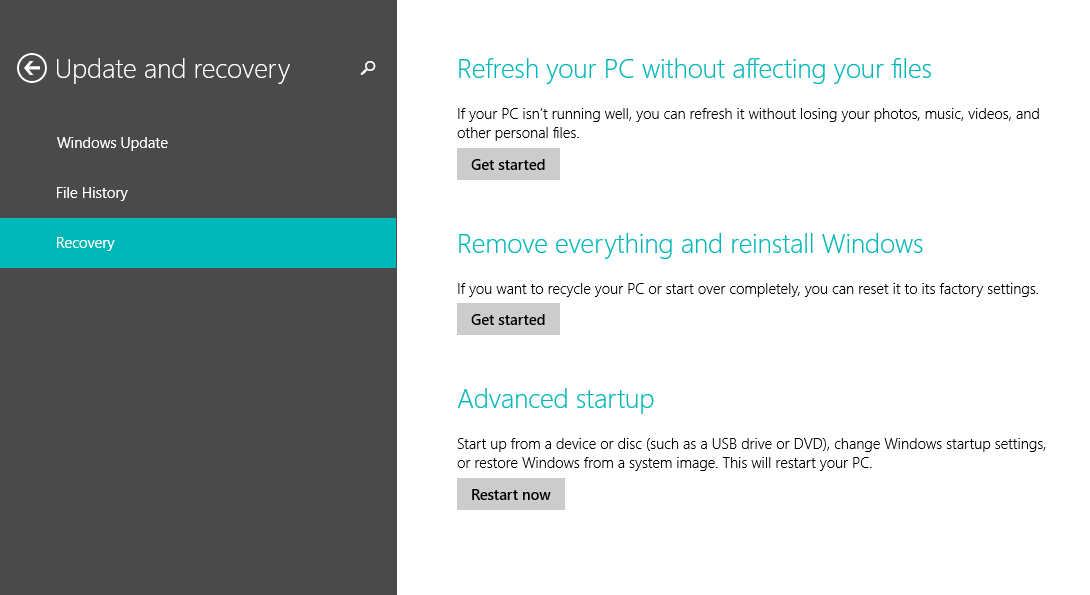Restart into advanced startup options
Image resolution: width=1090 pixels, height=595 pixels.
(510, 494)
